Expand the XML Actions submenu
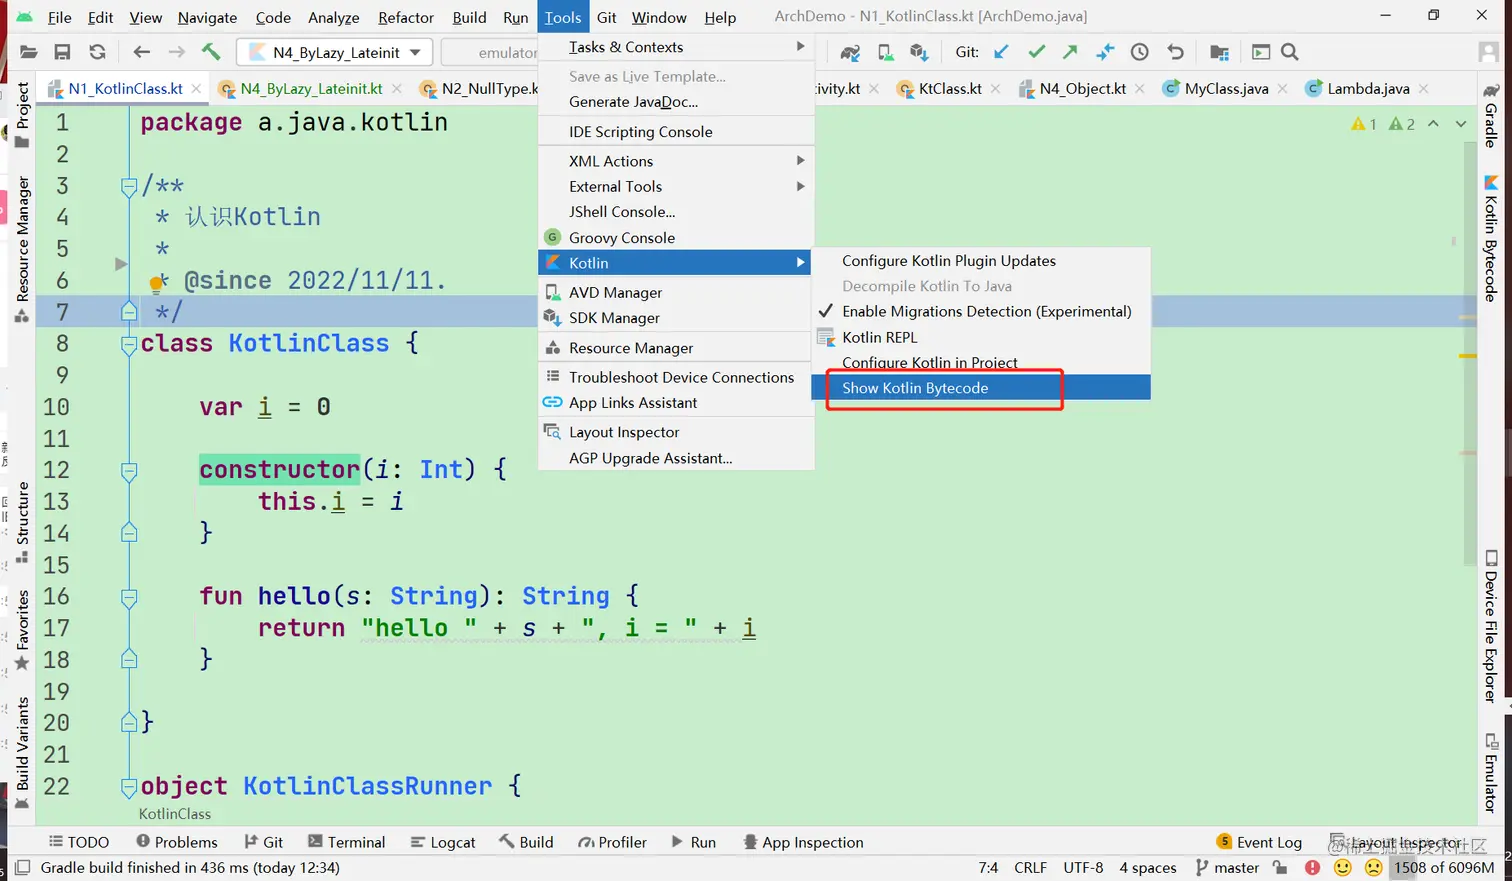Image resolution: width=1512 pixels, height=881 pixels. (676, 161)
